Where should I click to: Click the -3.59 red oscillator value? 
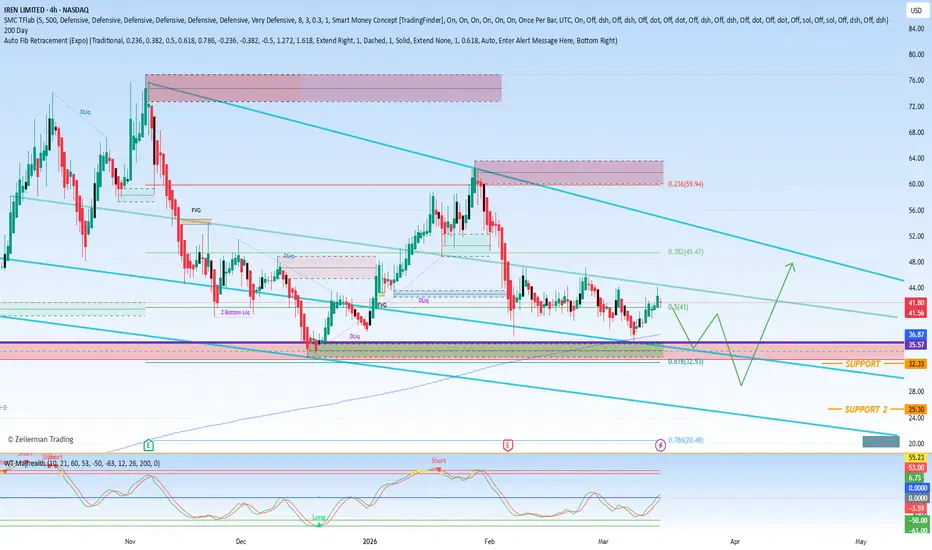tap(916, 508)
